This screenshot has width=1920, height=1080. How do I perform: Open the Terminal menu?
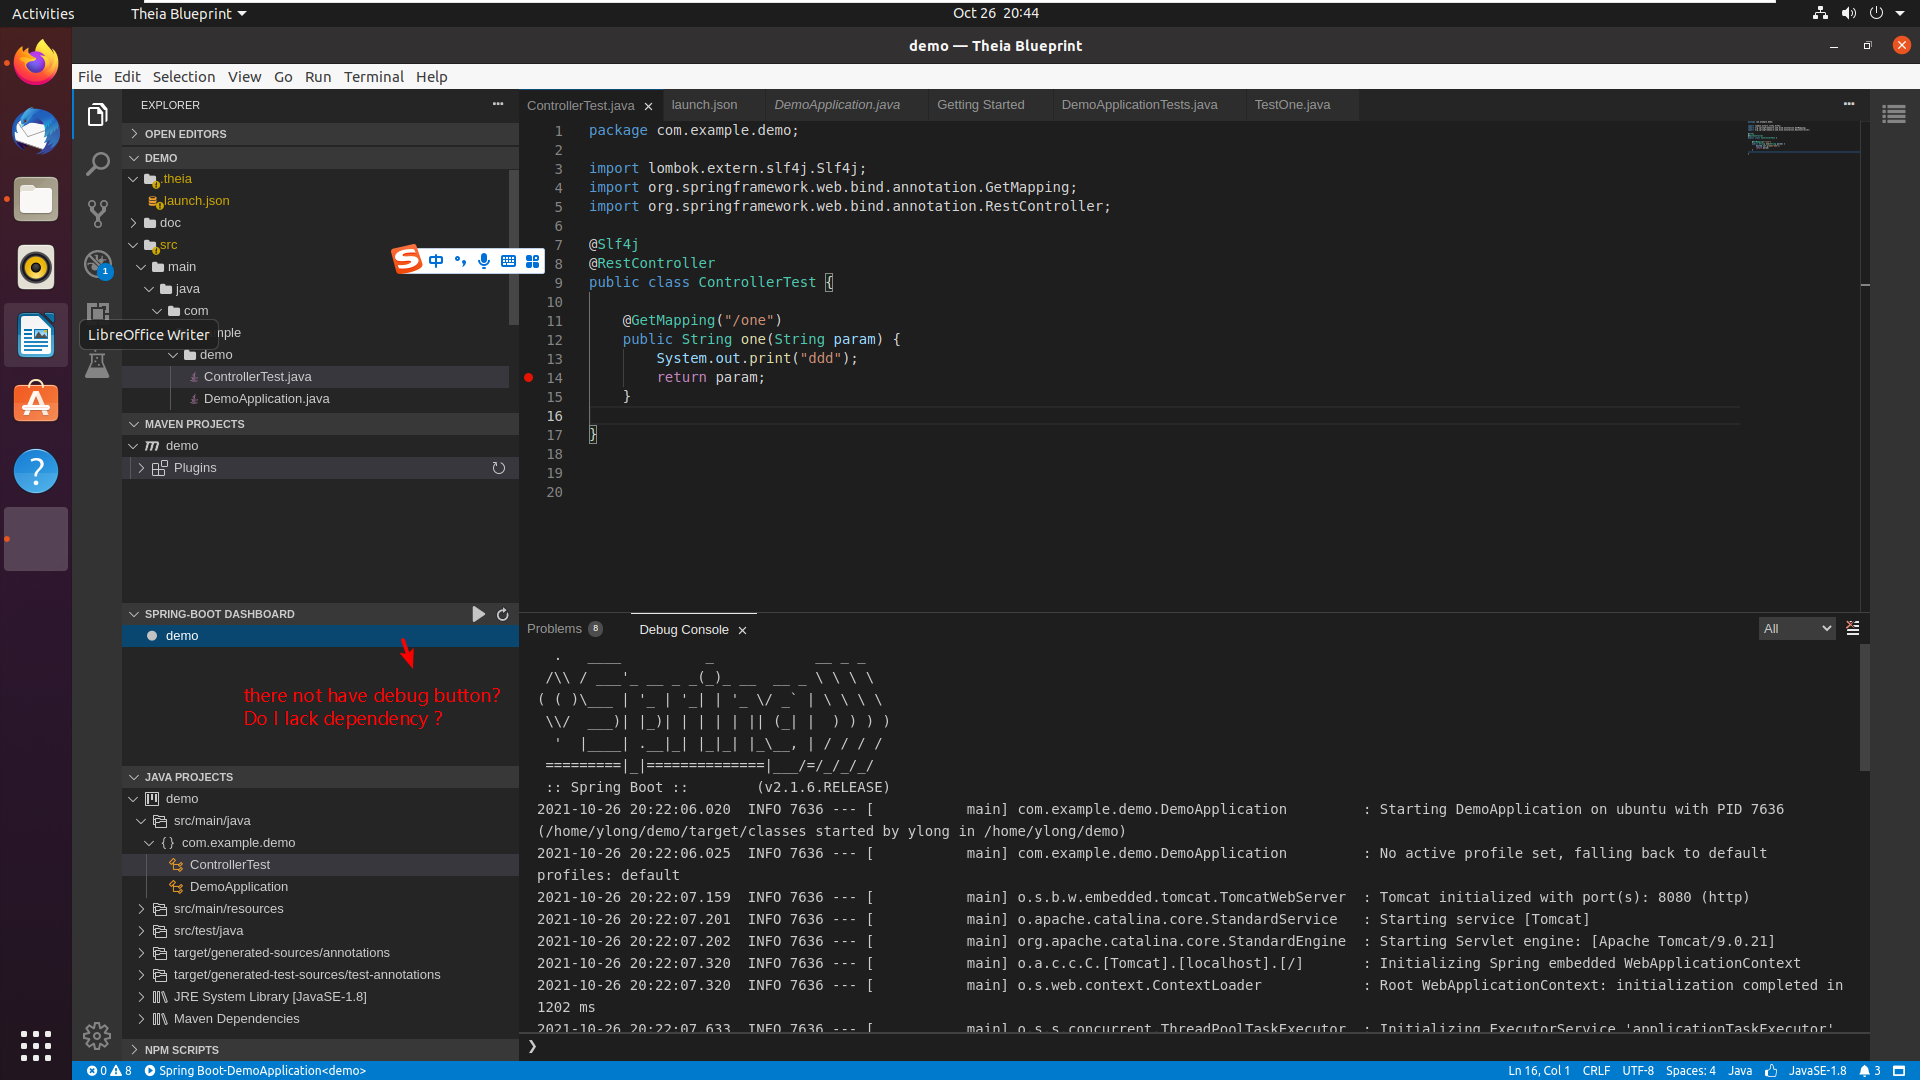coord(374,76)
